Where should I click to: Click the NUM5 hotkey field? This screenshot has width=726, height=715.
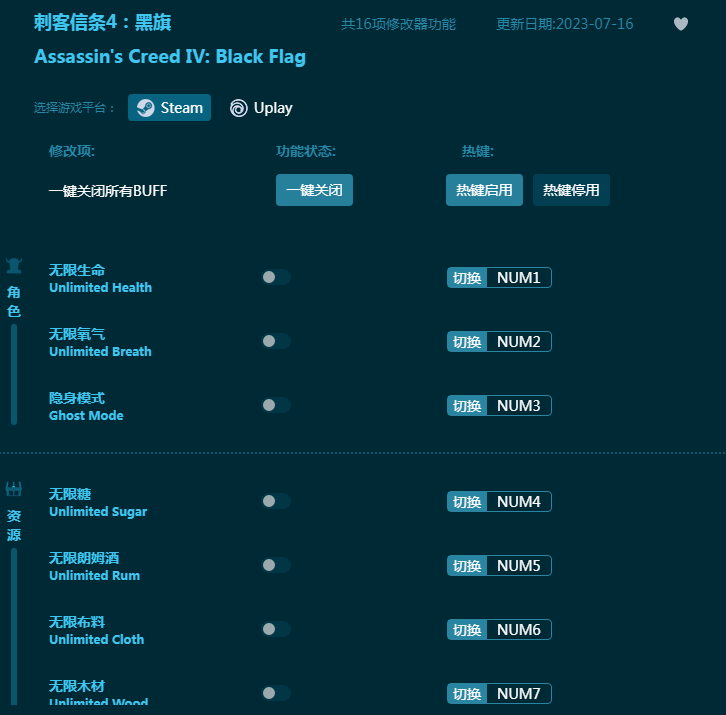tap(519, 565)
